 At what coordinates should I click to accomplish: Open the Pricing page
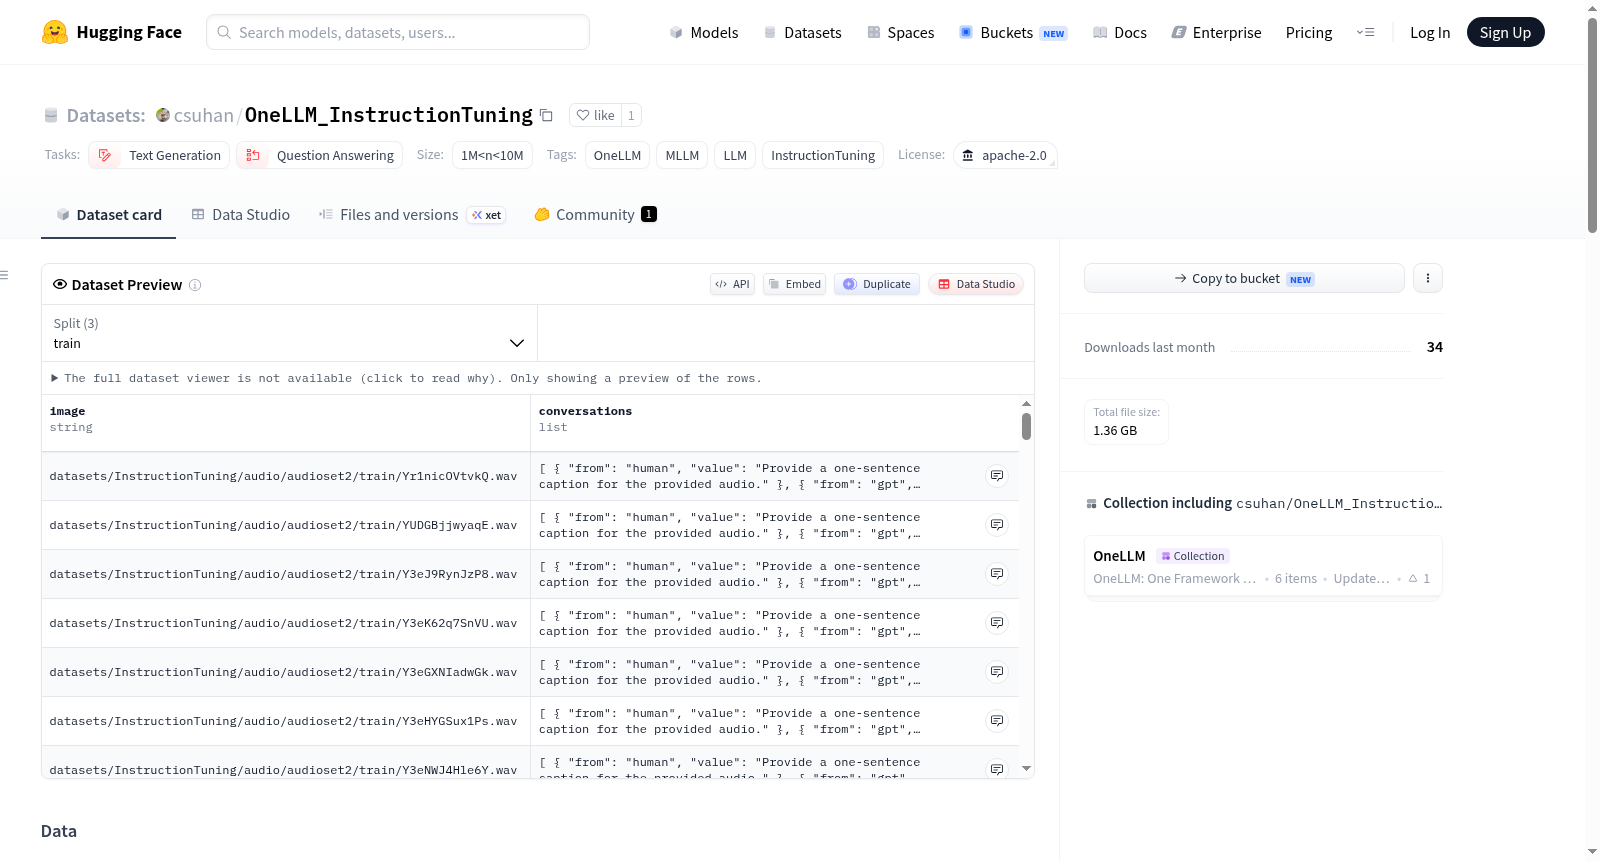(1309, 32)
